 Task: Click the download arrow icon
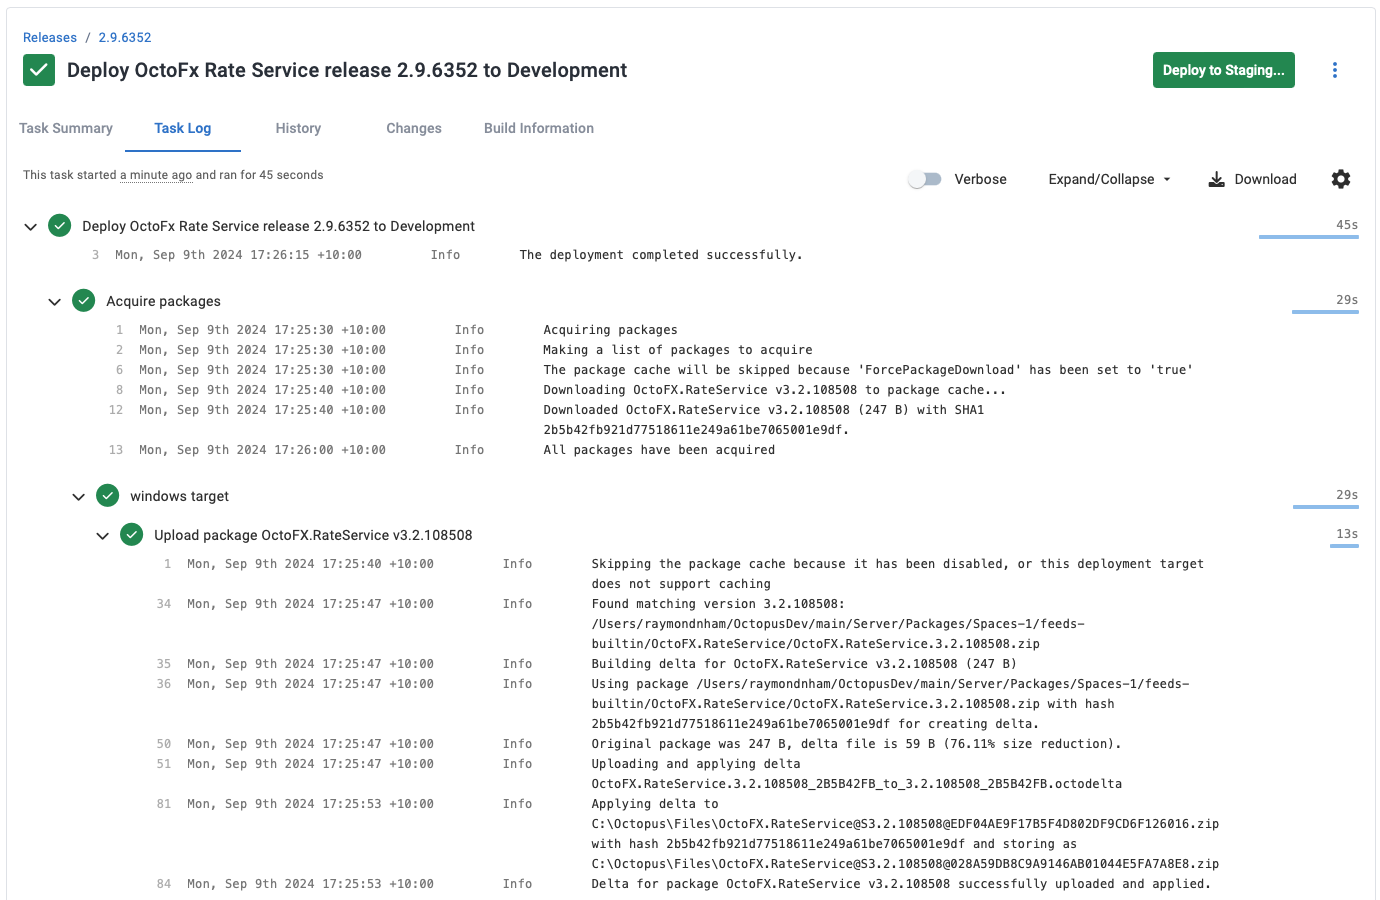1216,179
